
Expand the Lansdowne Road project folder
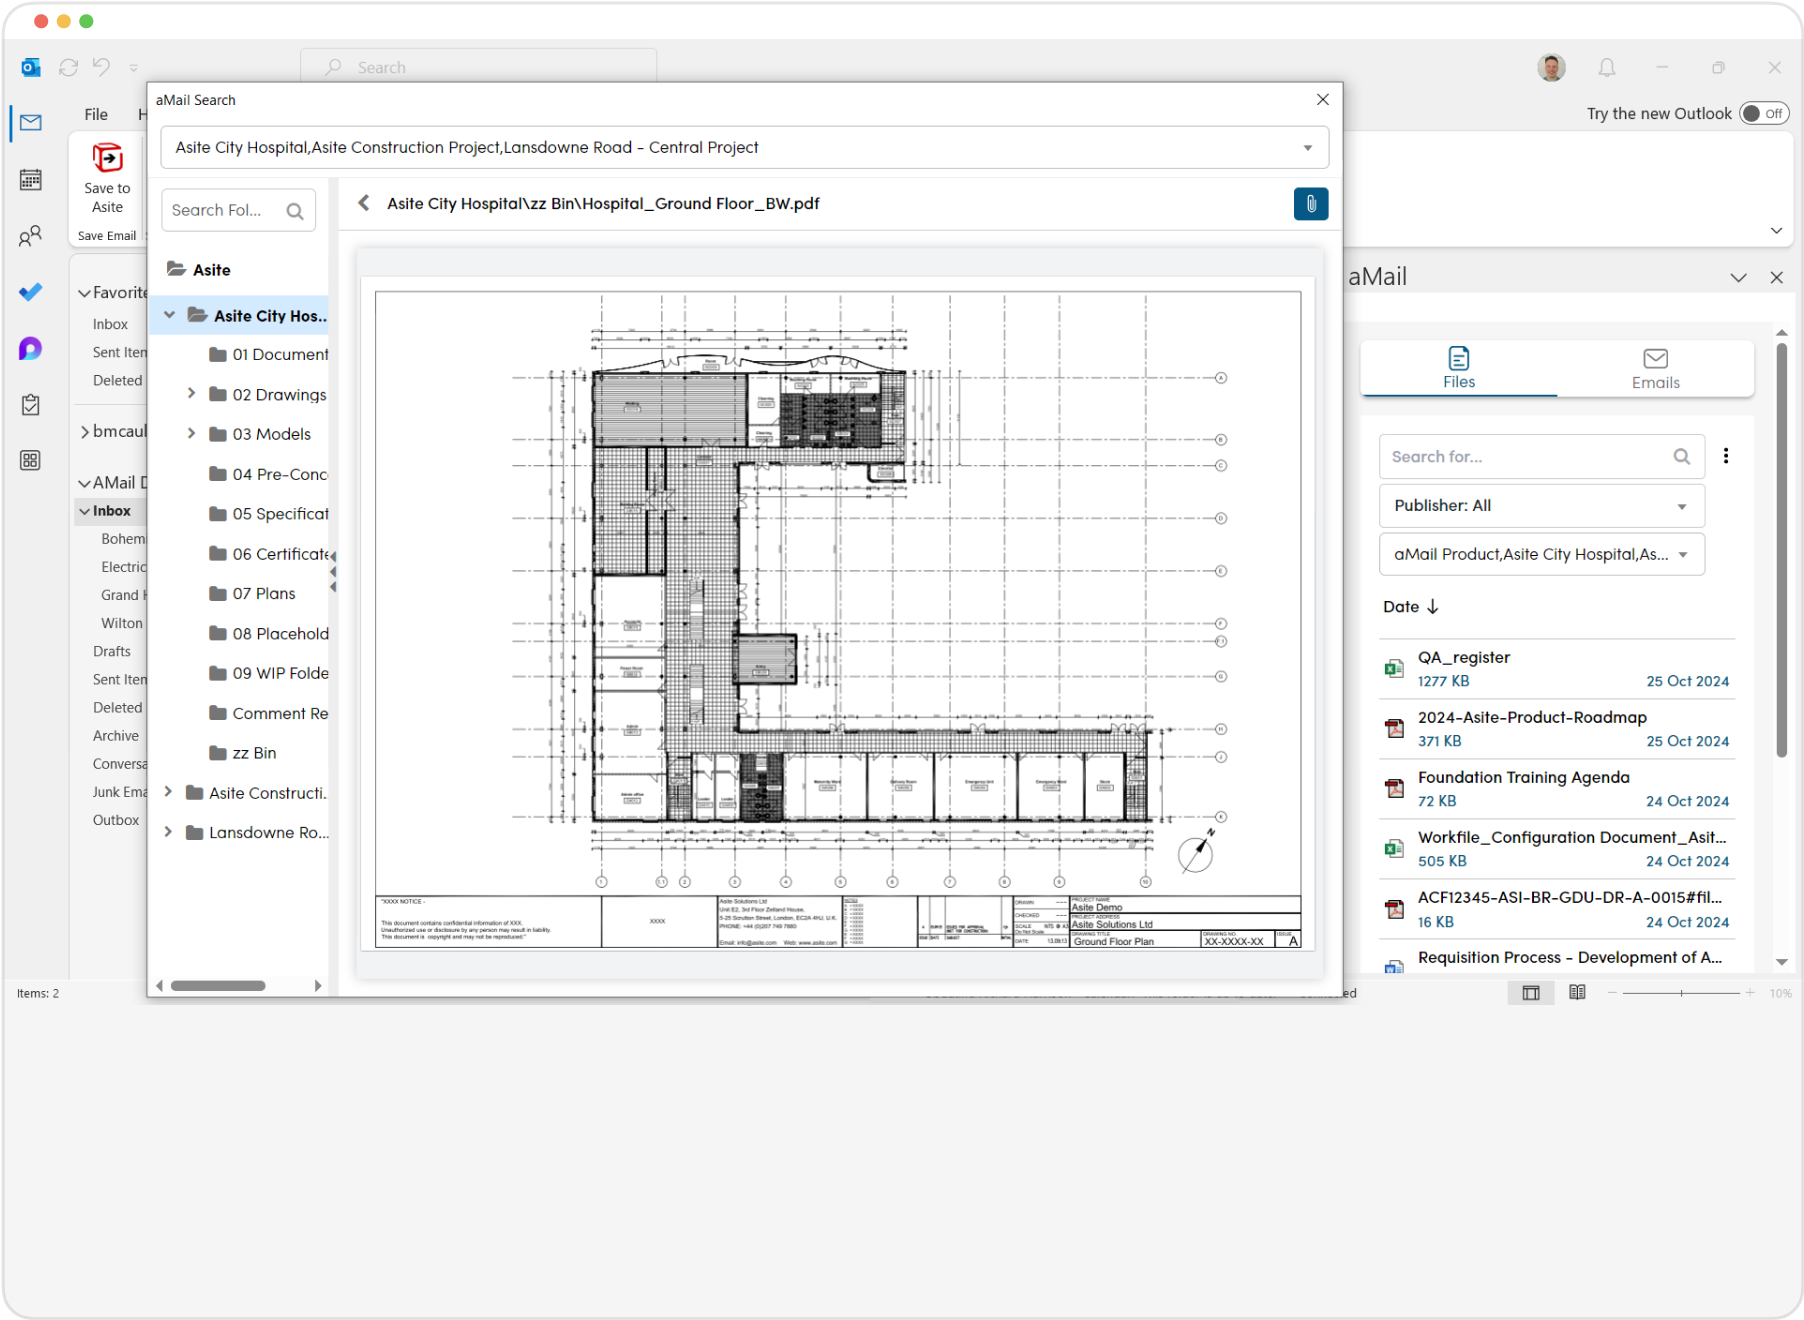[168, 832]
